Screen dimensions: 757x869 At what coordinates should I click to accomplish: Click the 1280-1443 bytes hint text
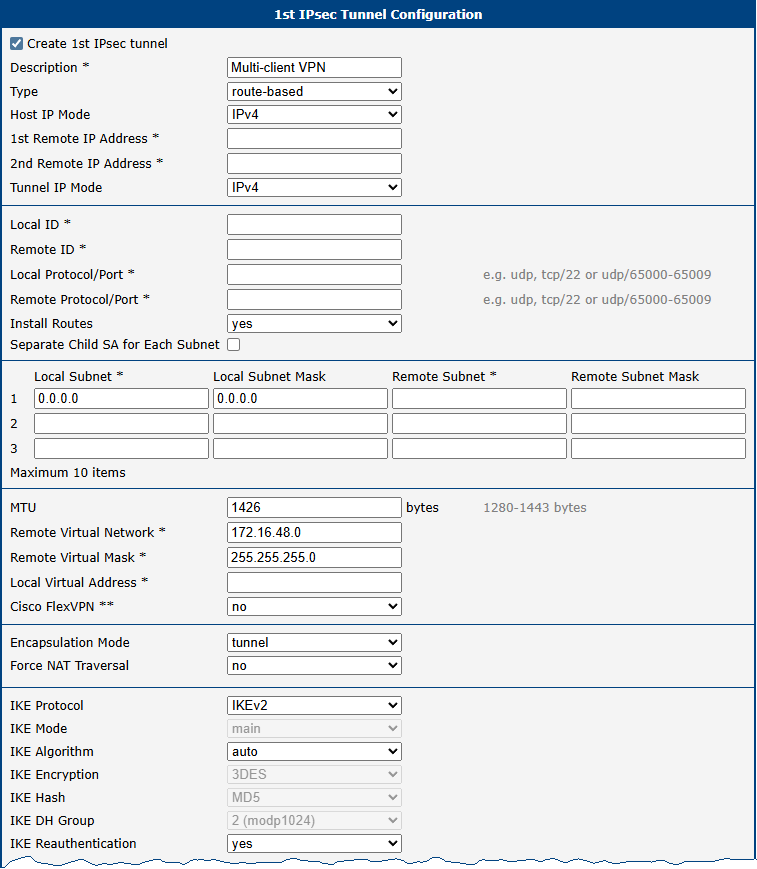tap(535, 508)
